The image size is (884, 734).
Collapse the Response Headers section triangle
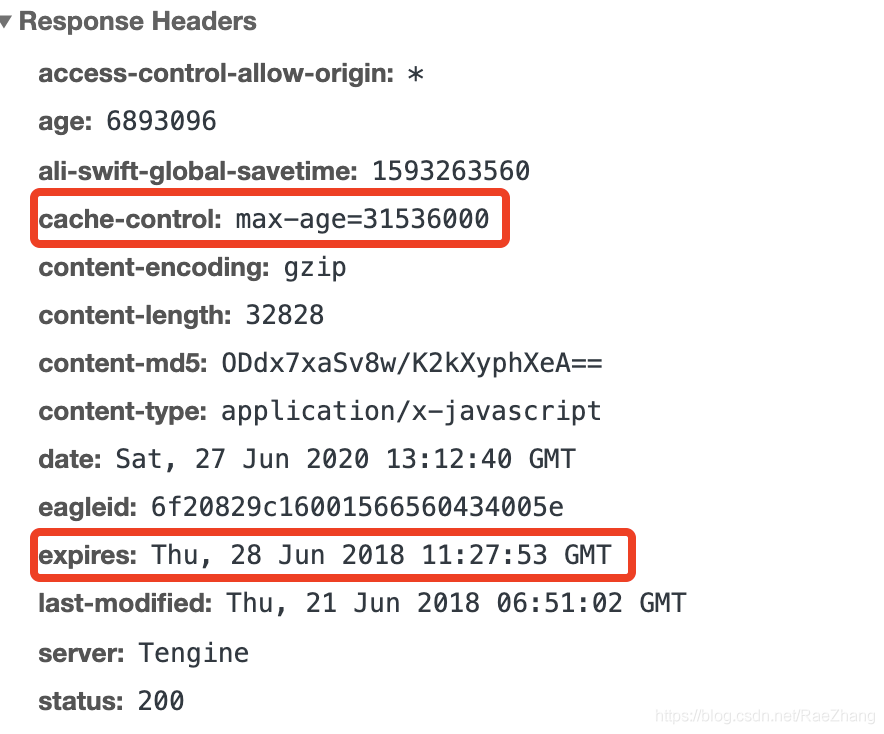[6, 22]
